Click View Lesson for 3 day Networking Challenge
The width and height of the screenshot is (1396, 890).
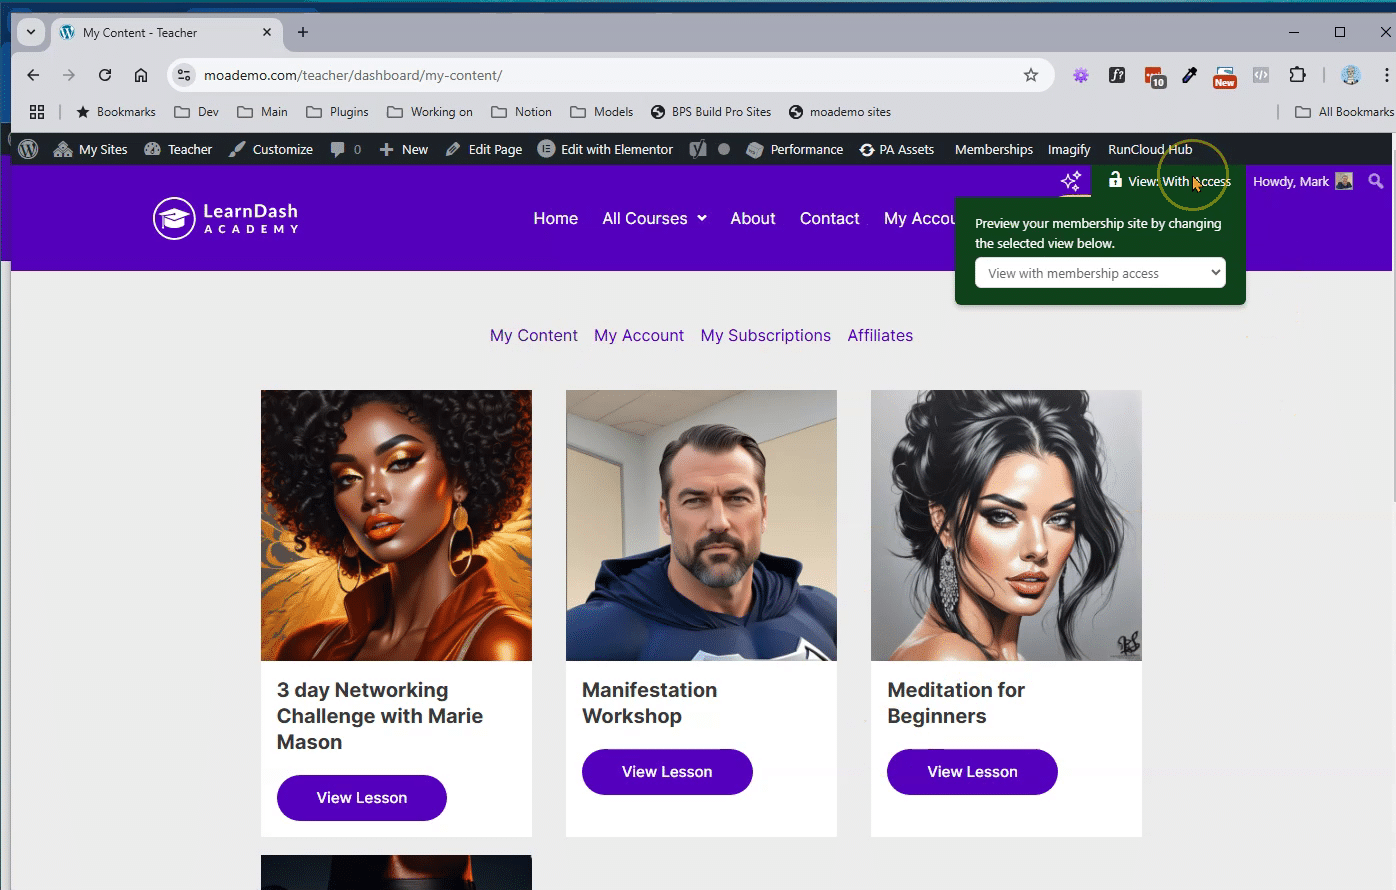pos(362,798)
